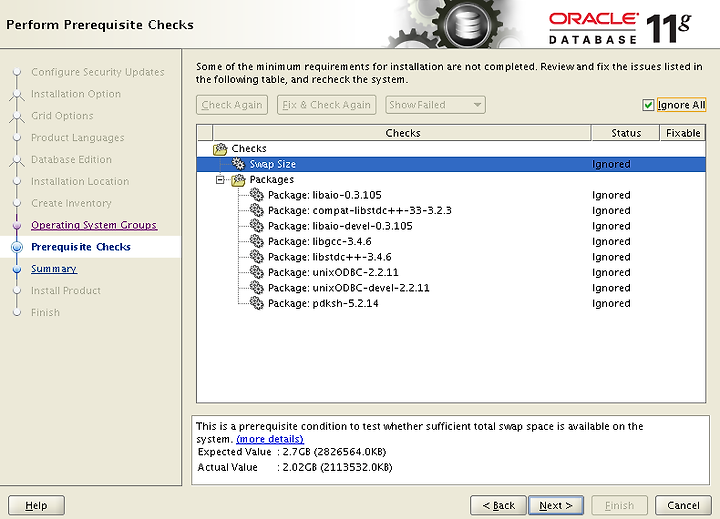
Task: Click Installation Location step
Action: coord(80,181)
